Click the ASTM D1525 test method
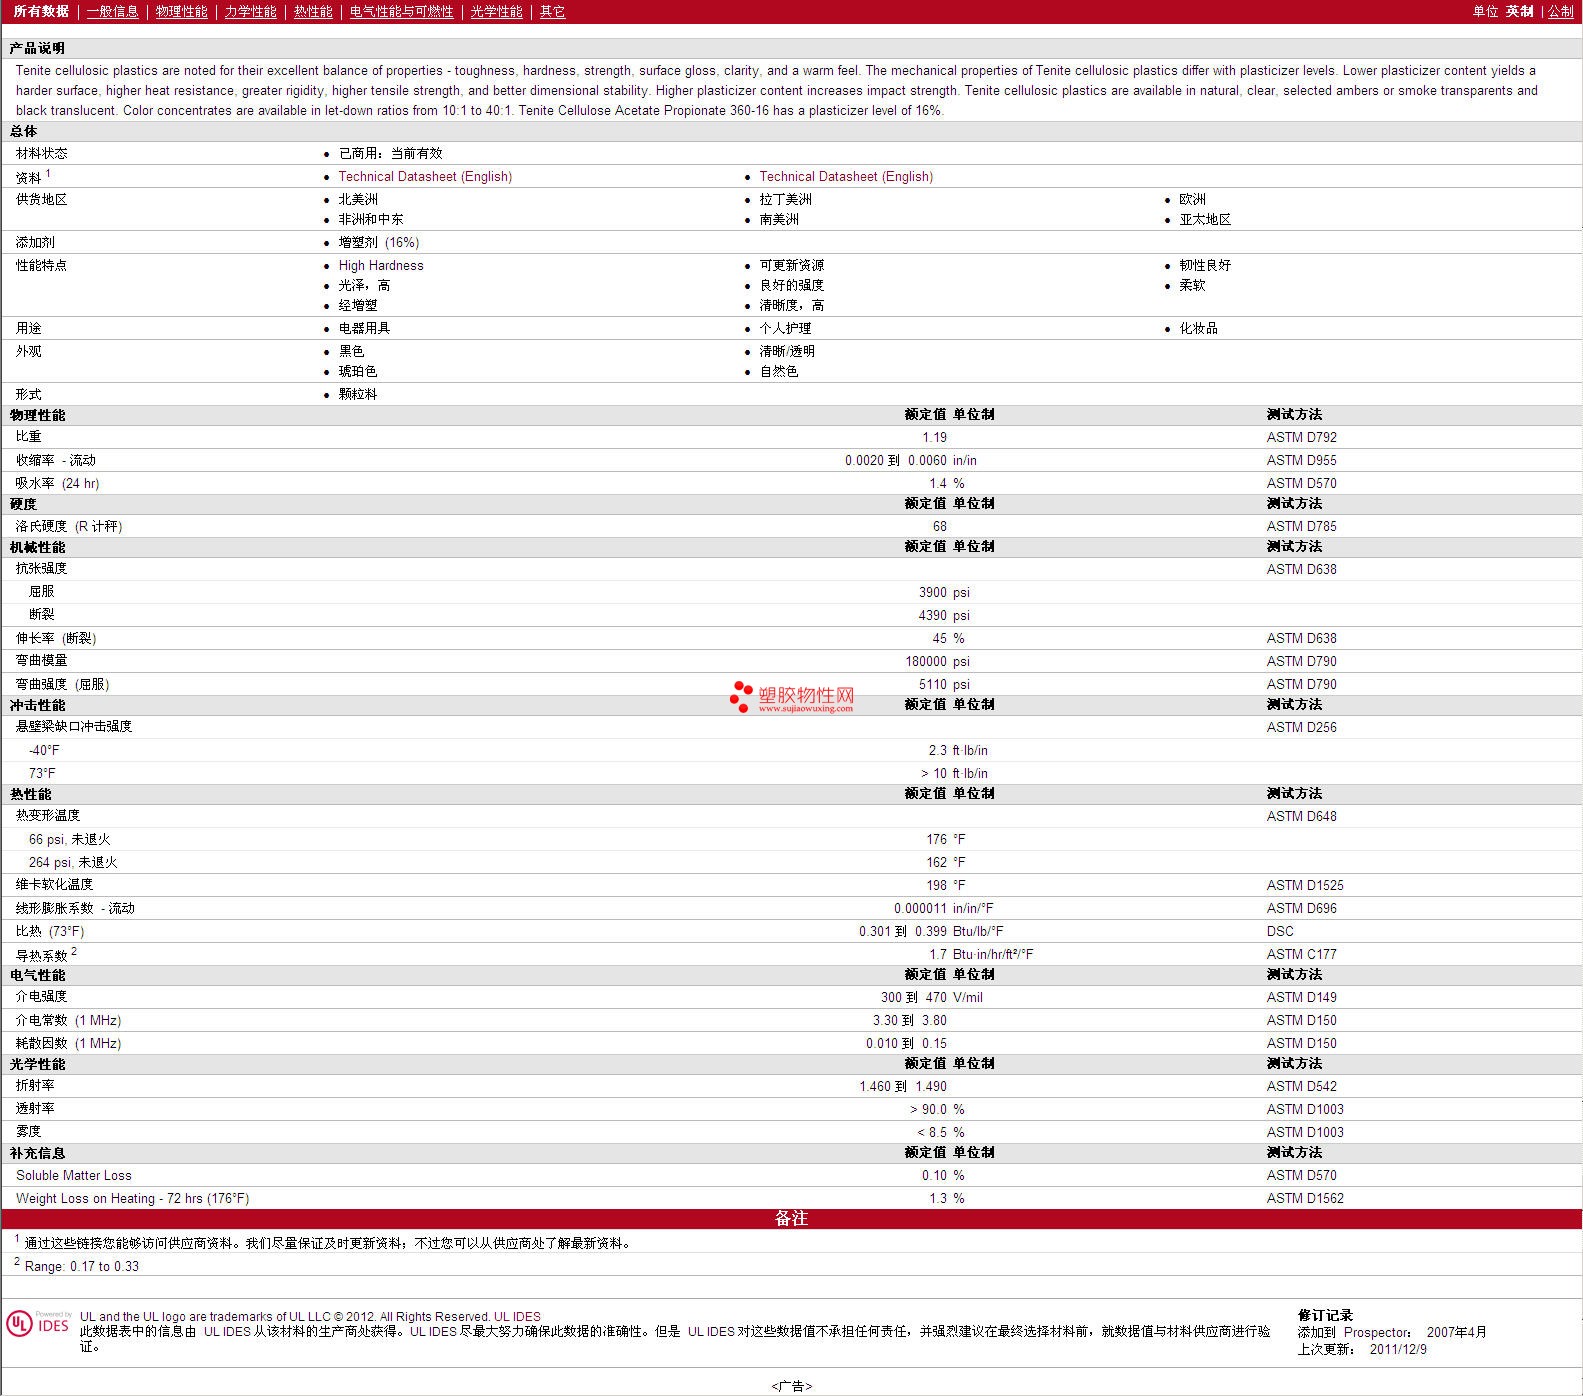The image size is (1583, 1396). click(1305, 885)
